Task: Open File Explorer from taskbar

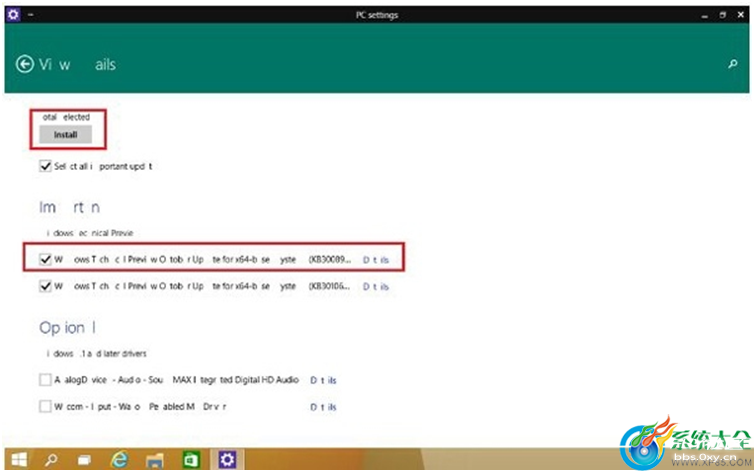Action: (155, 461)
